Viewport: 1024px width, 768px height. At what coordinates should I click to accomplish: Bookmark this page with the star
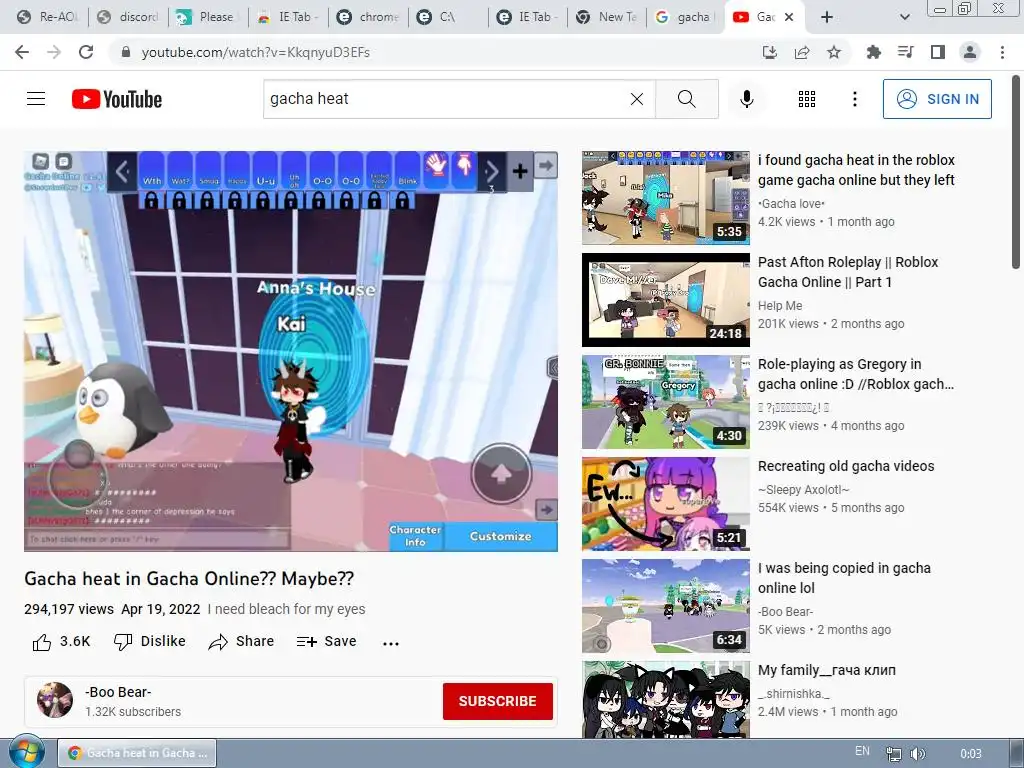[834, 52]
